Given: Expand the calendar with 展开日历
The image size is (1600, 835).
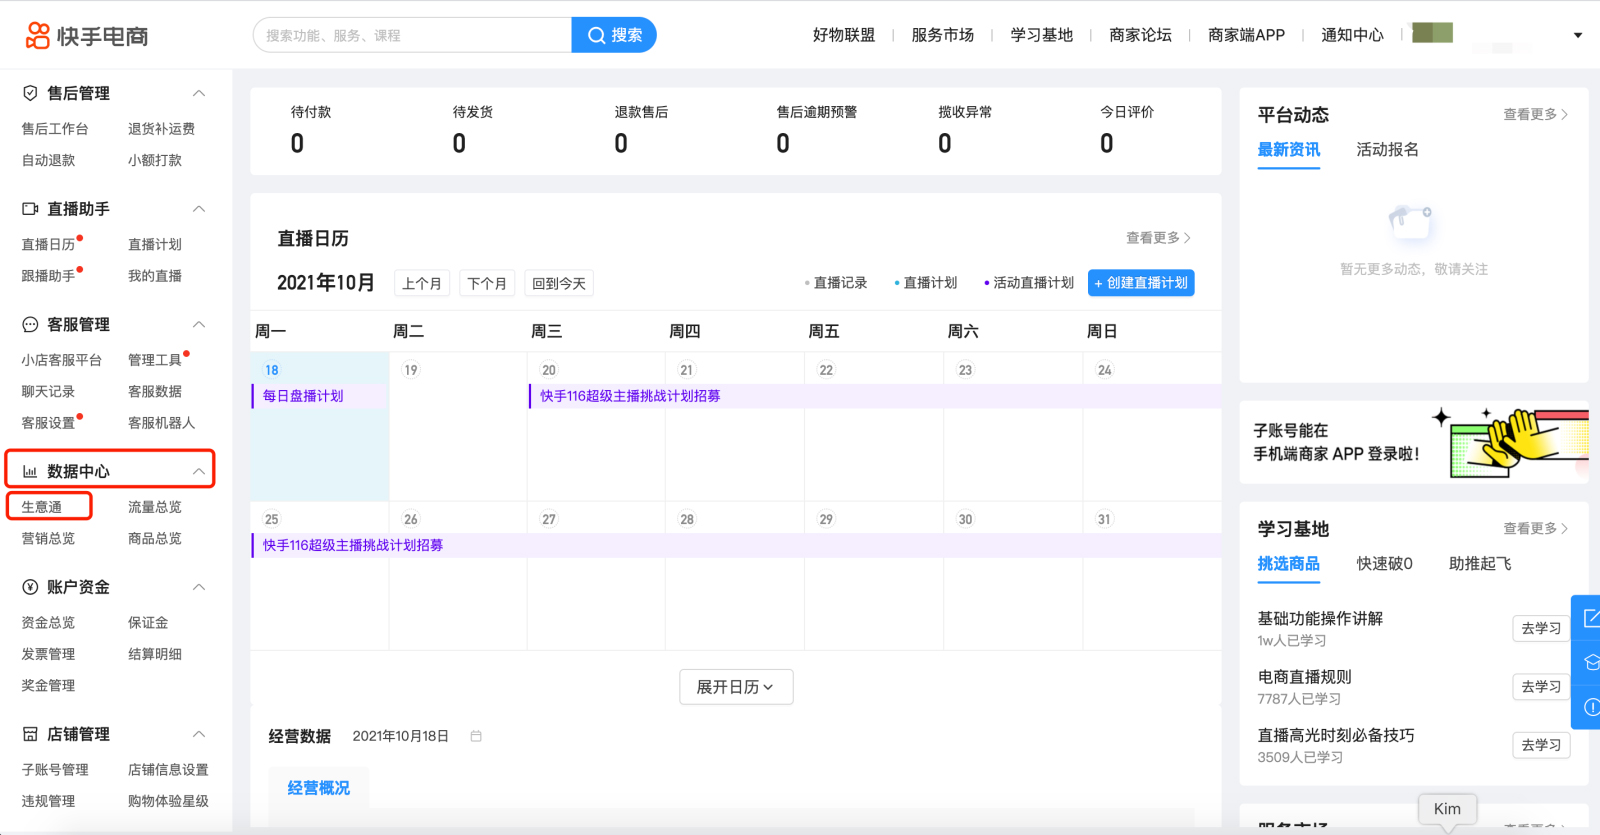Looking at the screenshot, I should 736,687.
